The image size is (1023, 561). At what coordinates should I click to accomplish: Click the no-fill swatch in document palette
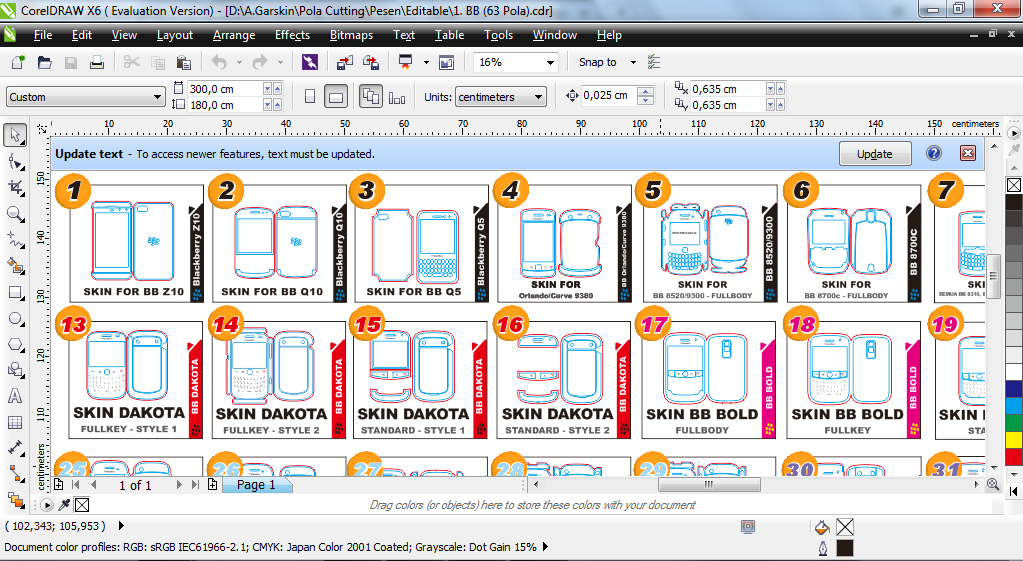click(x=82, y=504)
